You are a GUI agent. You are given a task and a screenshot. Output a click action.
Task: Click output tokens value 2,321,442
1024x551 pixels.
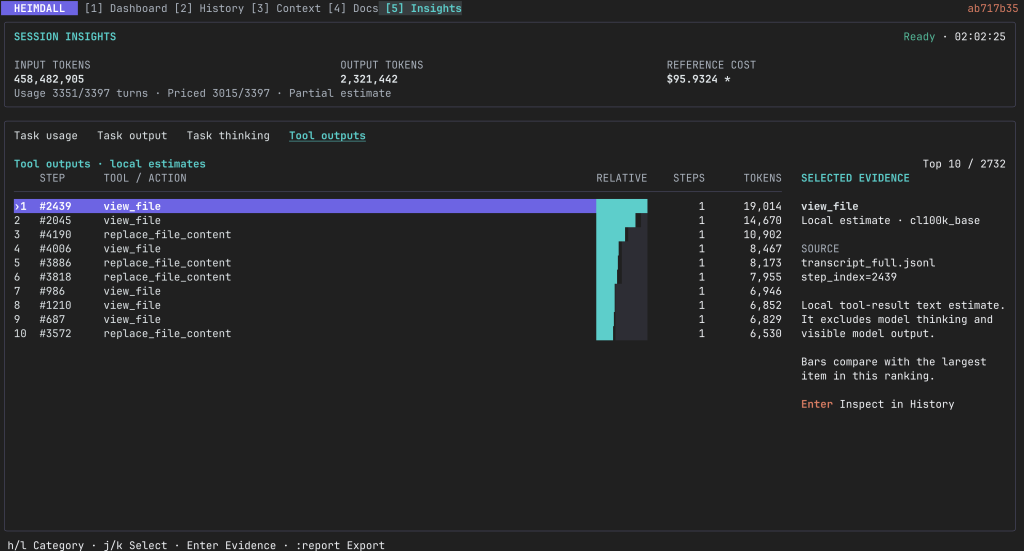click(369, 79)
